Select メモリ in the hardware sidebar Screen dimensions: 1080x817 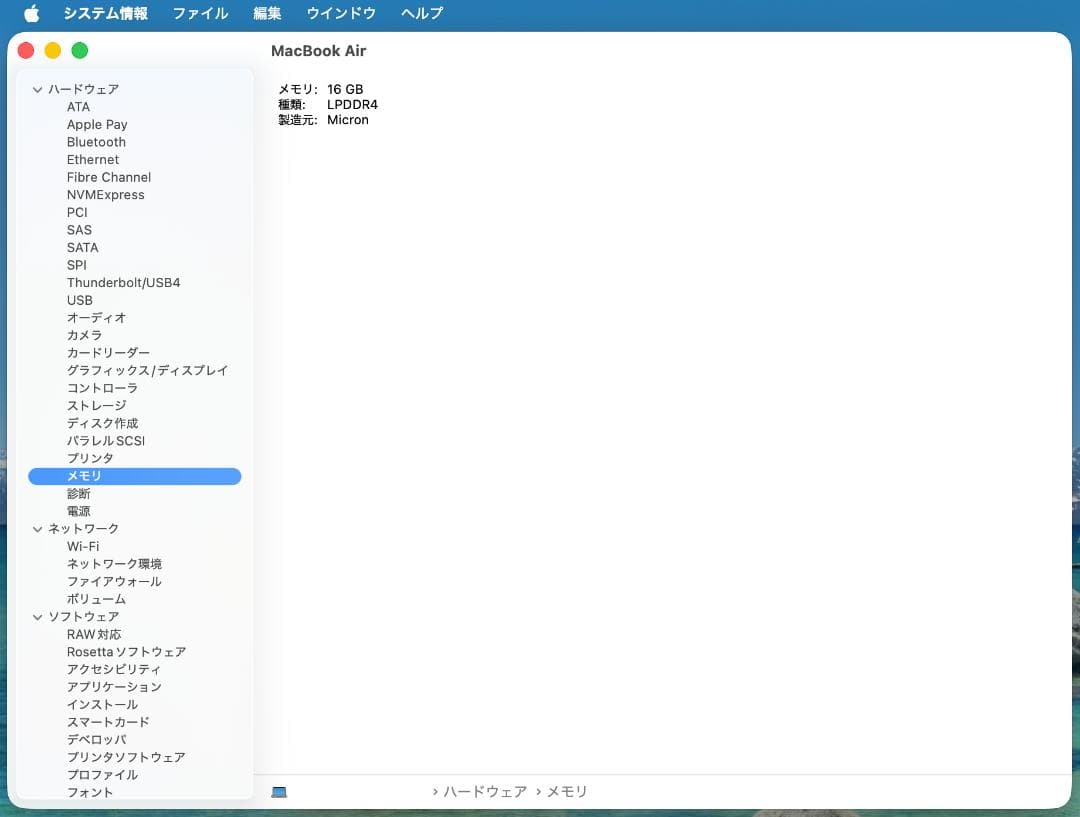84,476
